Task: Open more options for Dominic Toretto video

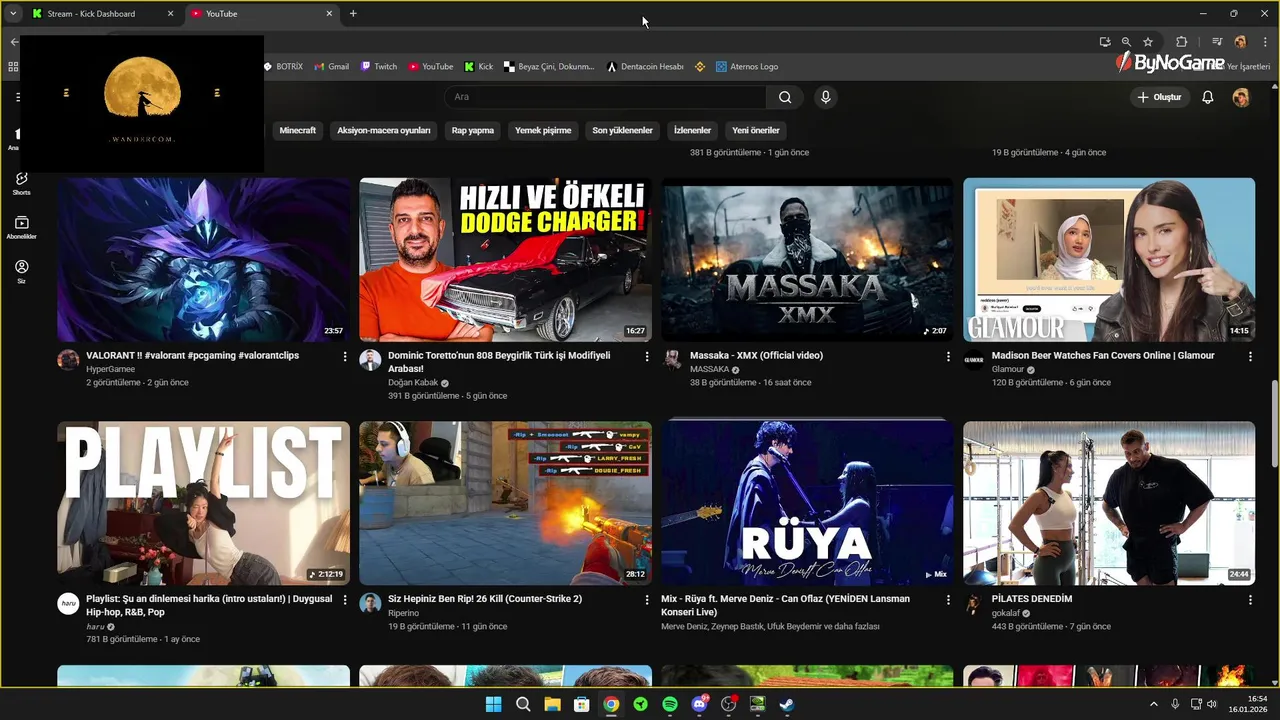Action: click(x=647, y=356)
